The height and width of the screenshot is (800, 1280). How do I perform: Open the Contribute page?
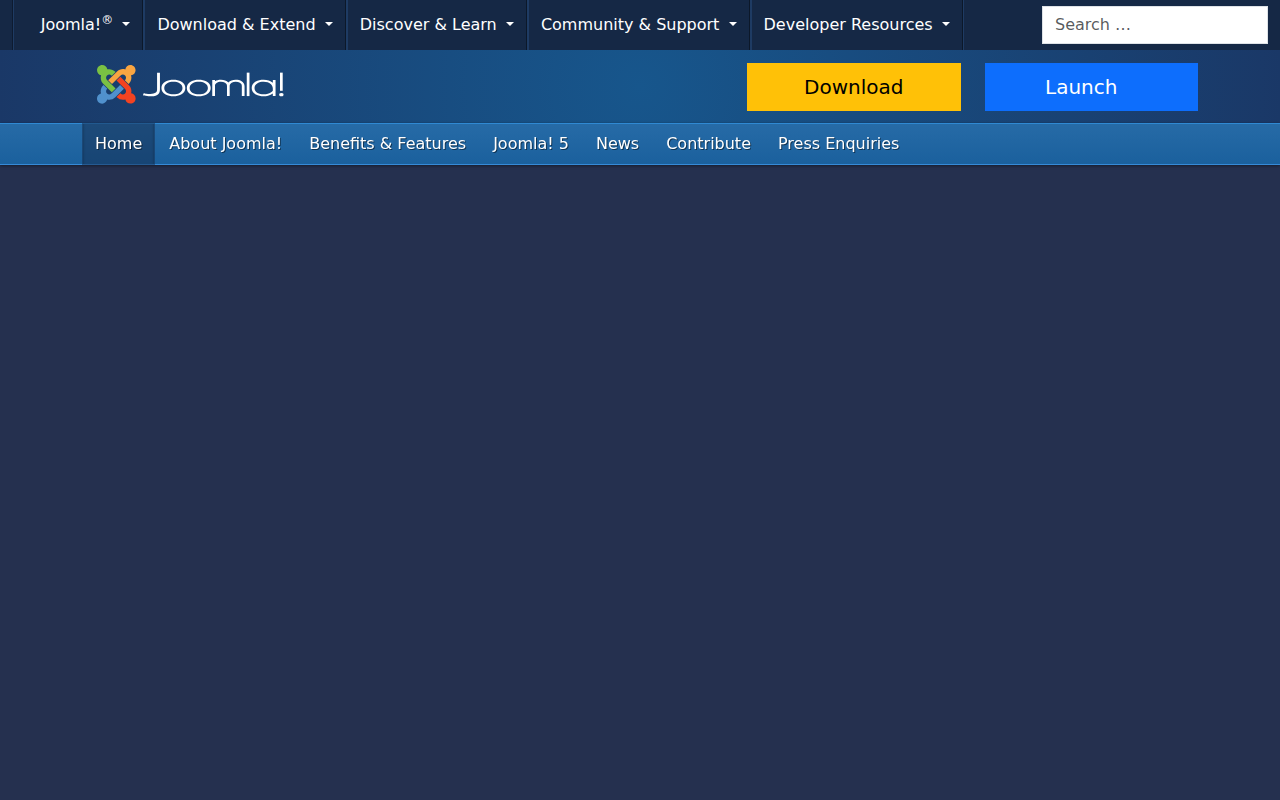(708, 144)
